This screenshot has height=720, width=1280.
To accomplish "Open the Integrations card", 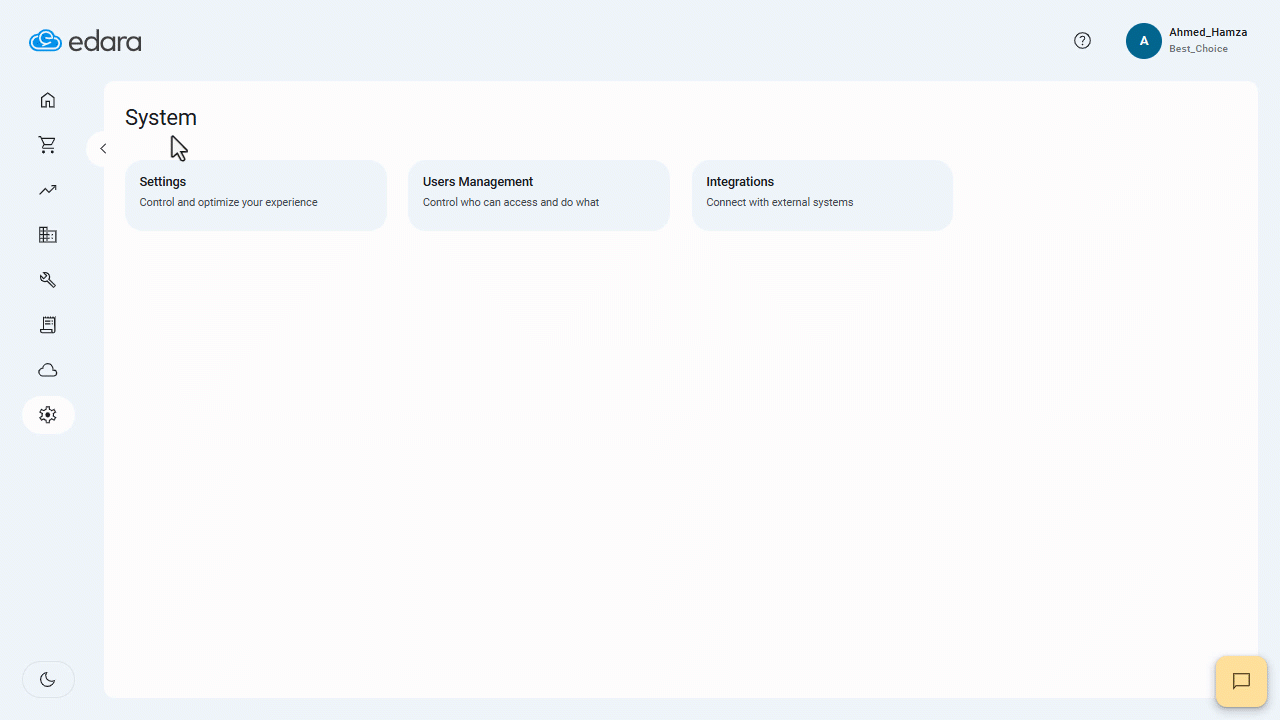I will (822, 195).
